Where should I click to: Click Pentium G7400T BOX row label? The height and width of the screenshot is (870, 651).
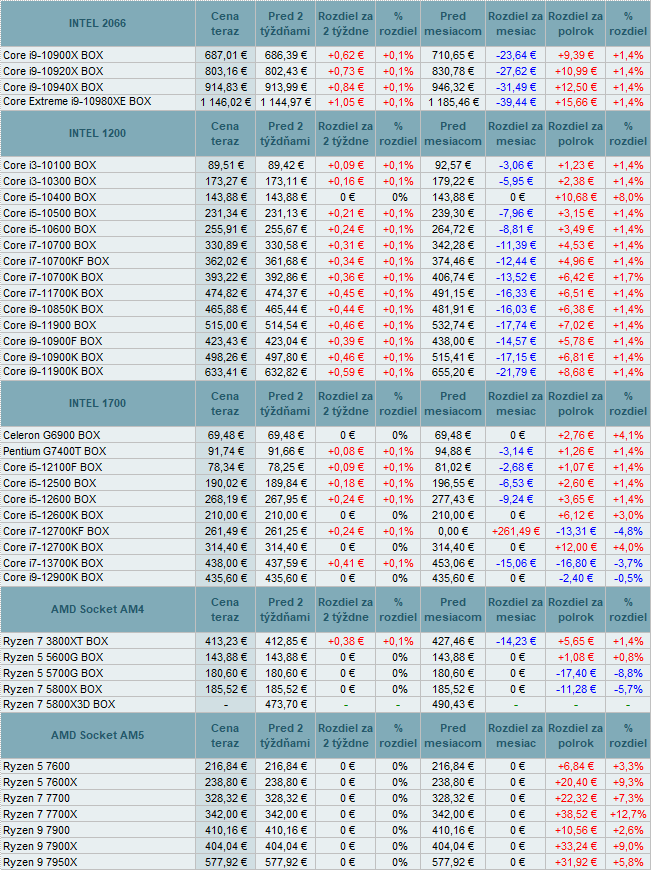click(x=54, y=452)
